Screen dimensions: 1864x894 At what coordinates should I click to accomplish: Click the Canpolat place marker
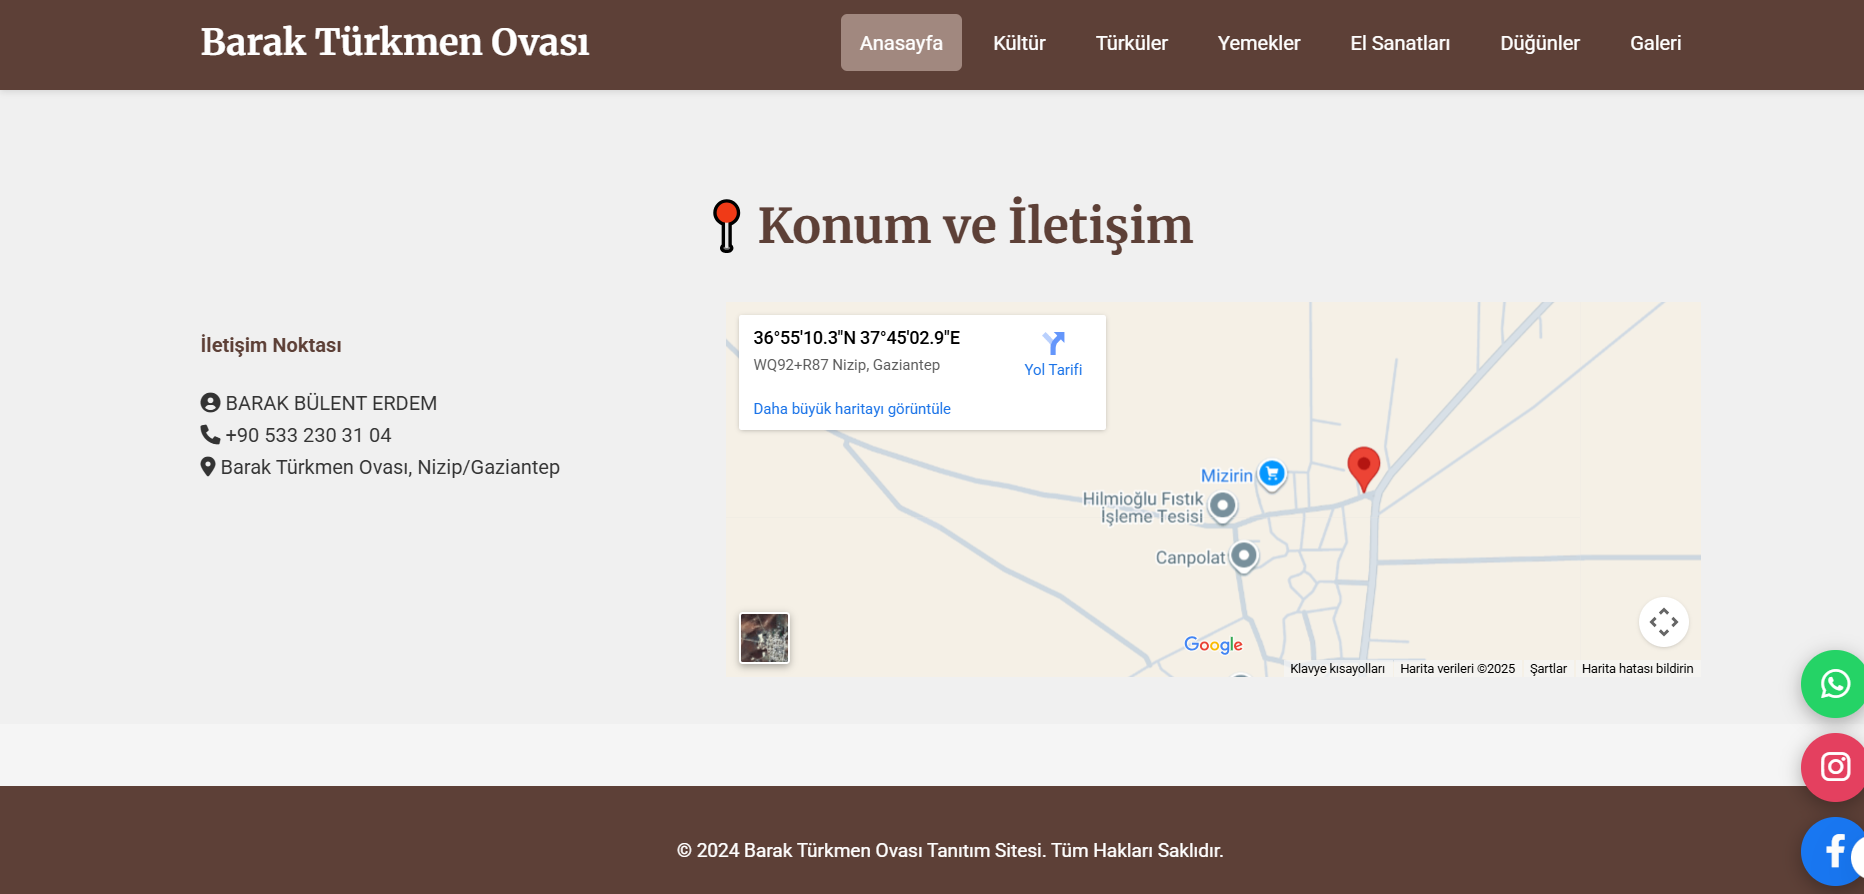click(1244, 555)
